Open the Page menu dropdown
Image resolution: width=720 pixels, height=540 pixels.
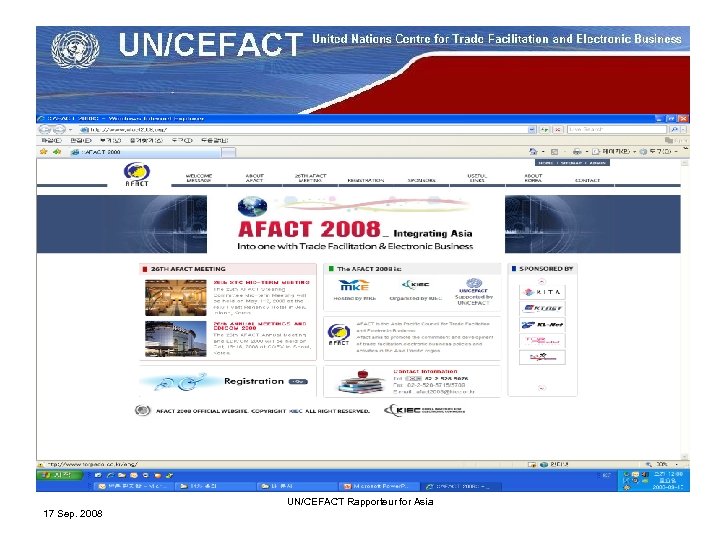613,152
